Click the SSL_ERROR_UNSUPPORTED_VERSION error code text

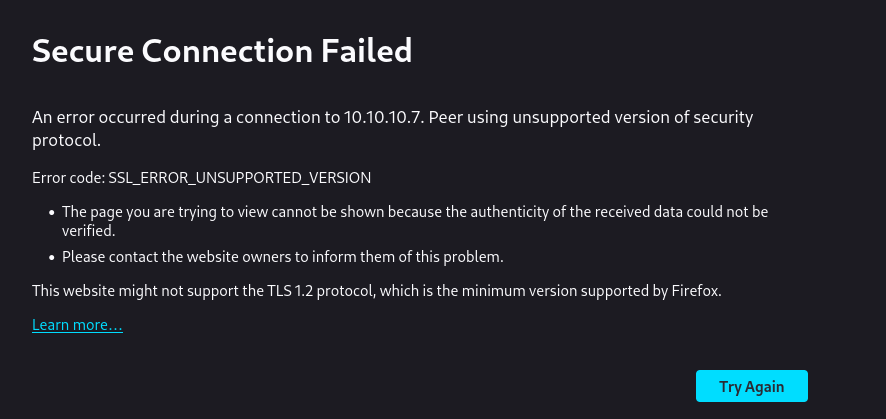click(240, 177)
